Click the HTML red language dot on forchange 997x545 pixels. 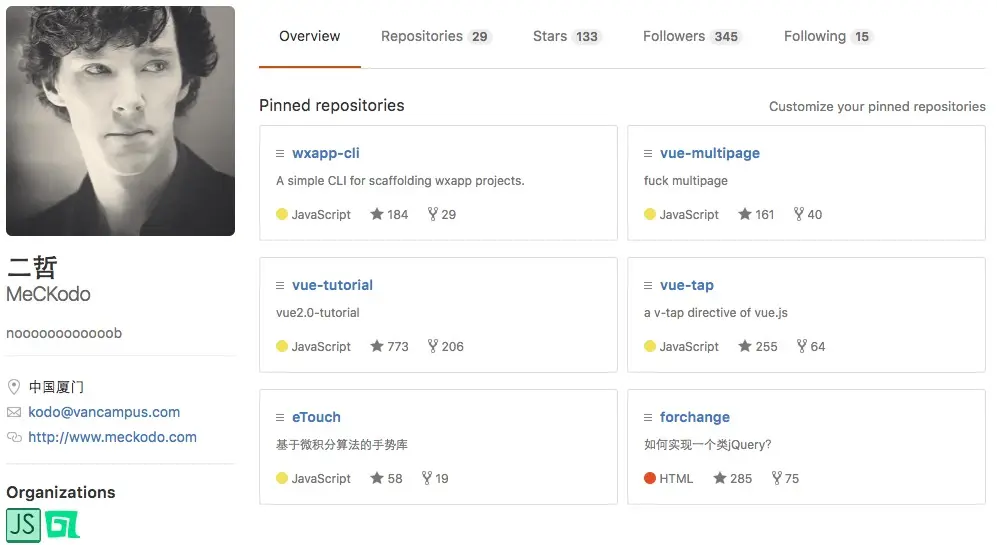tap(650, 478)
